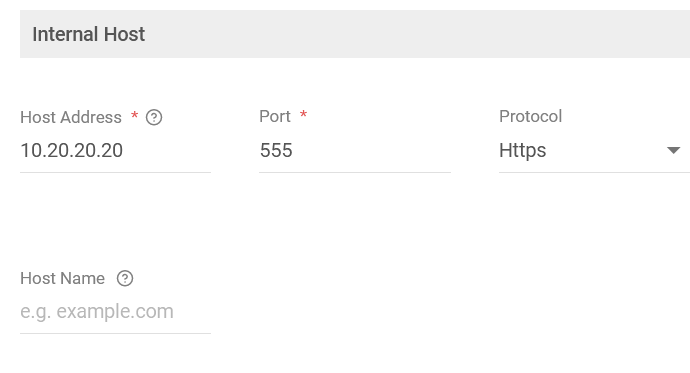Click the Internal Host section header

click(x=88, y=34)
